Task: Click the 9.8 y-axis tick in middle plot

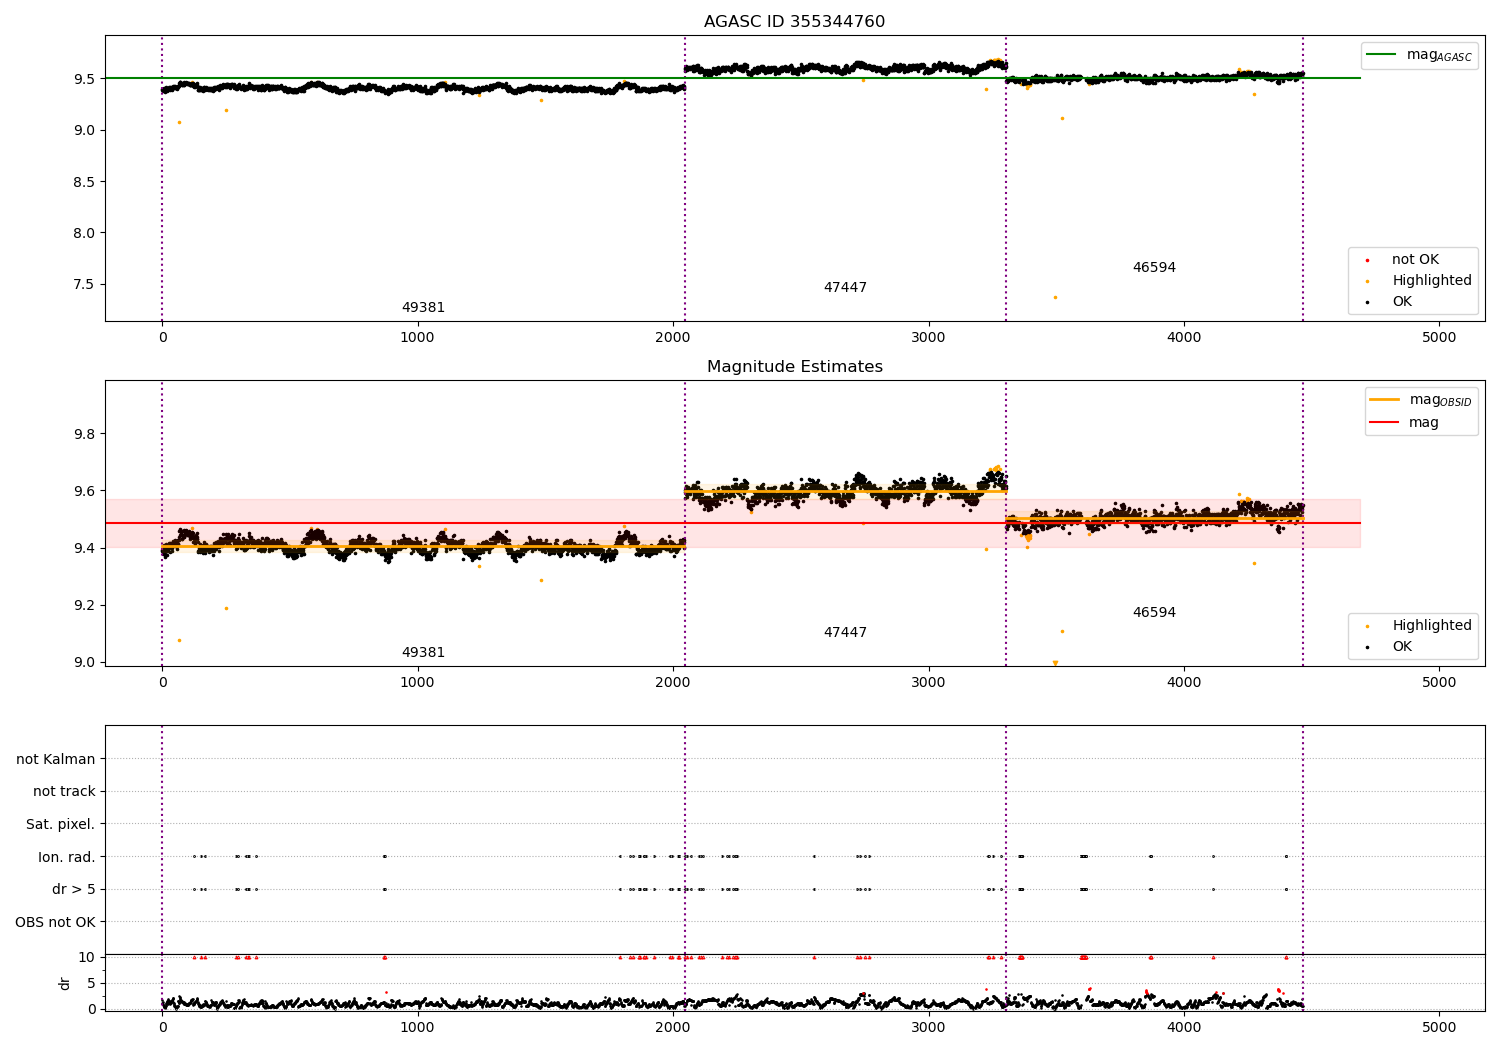Action: [83, 435]
